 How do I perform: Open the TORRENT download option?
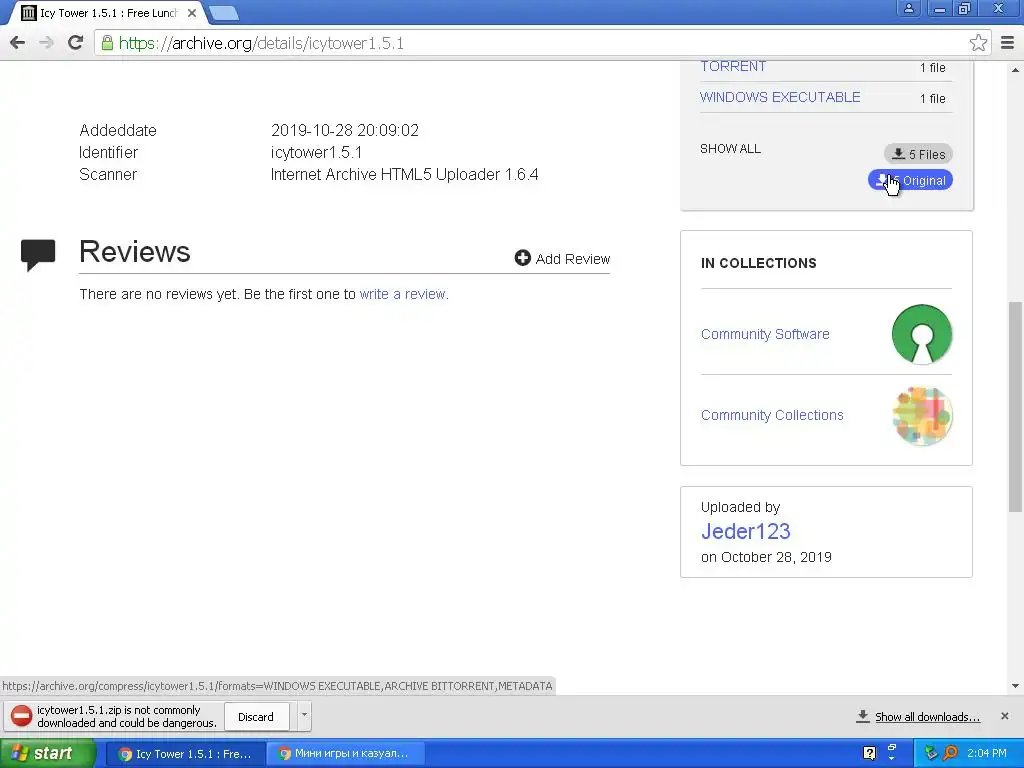(733, 67)
